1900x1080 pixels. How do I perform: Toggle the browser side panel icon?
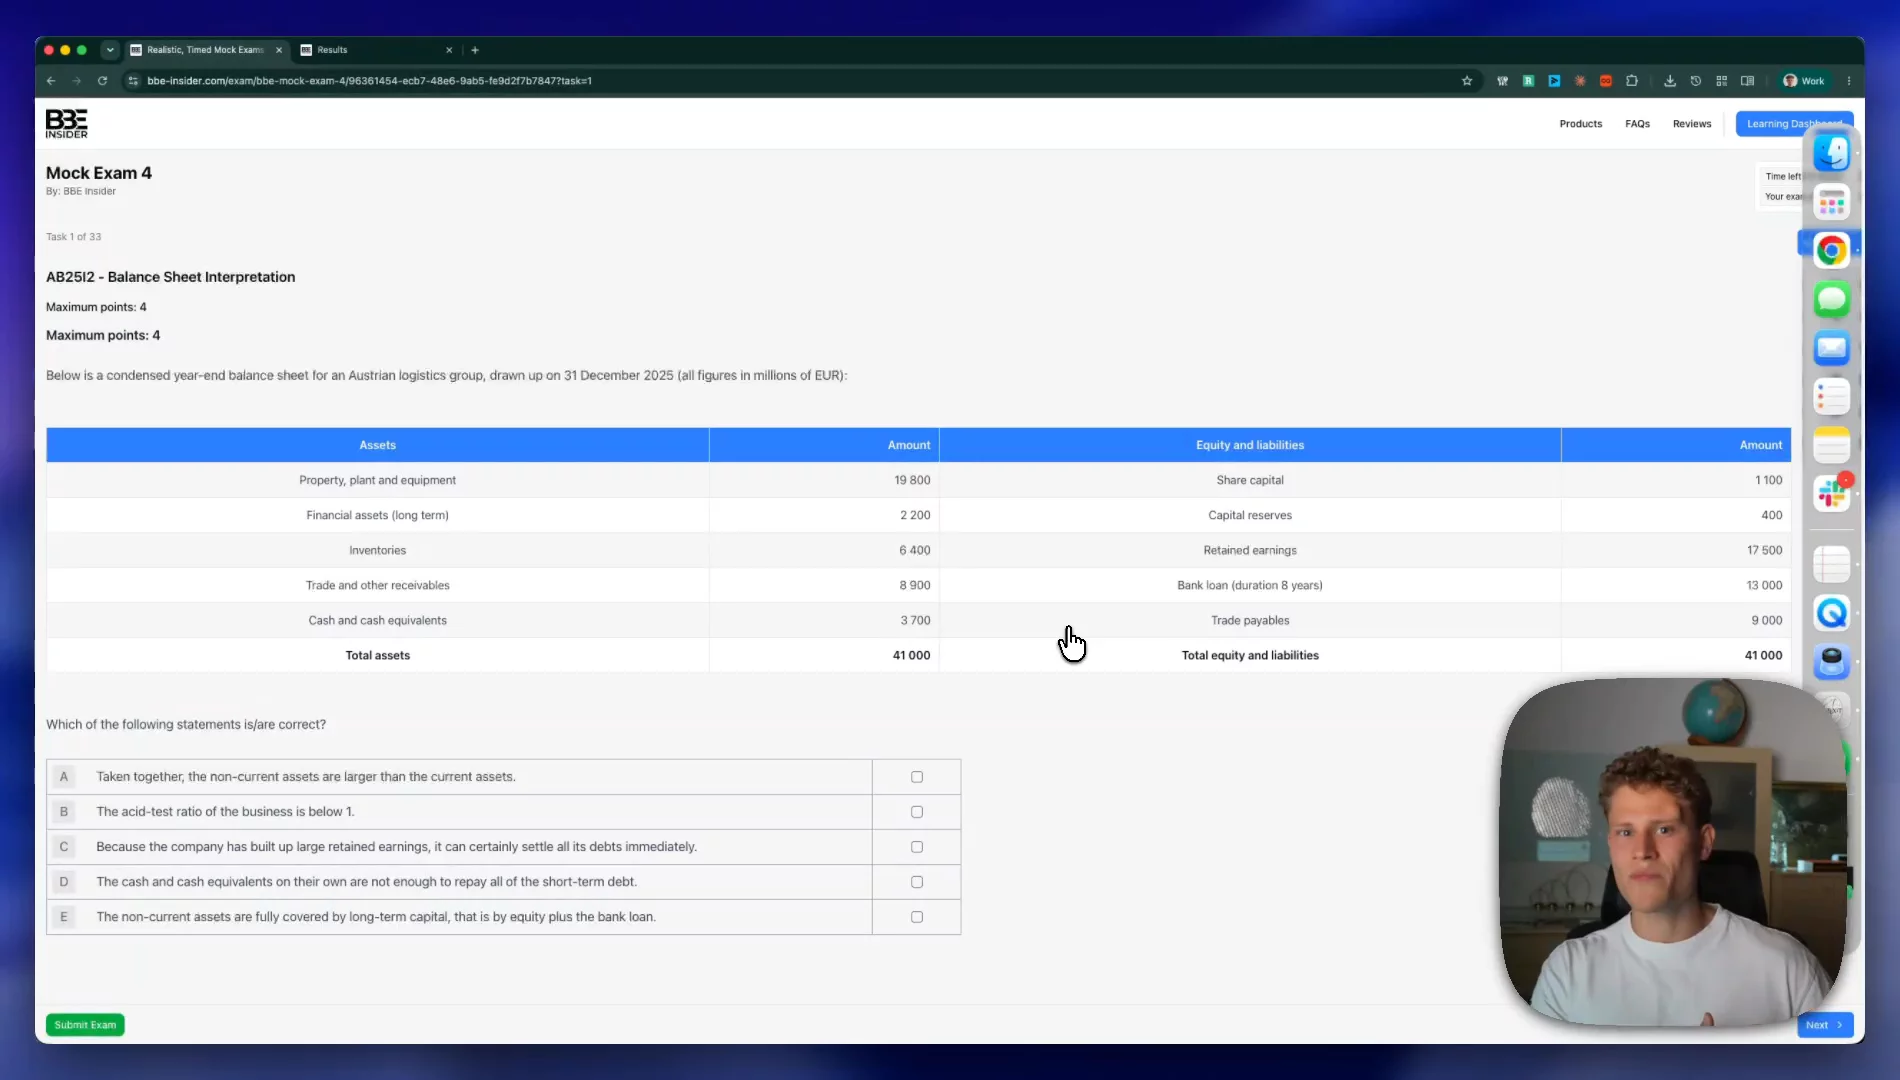pos(1748,81)
